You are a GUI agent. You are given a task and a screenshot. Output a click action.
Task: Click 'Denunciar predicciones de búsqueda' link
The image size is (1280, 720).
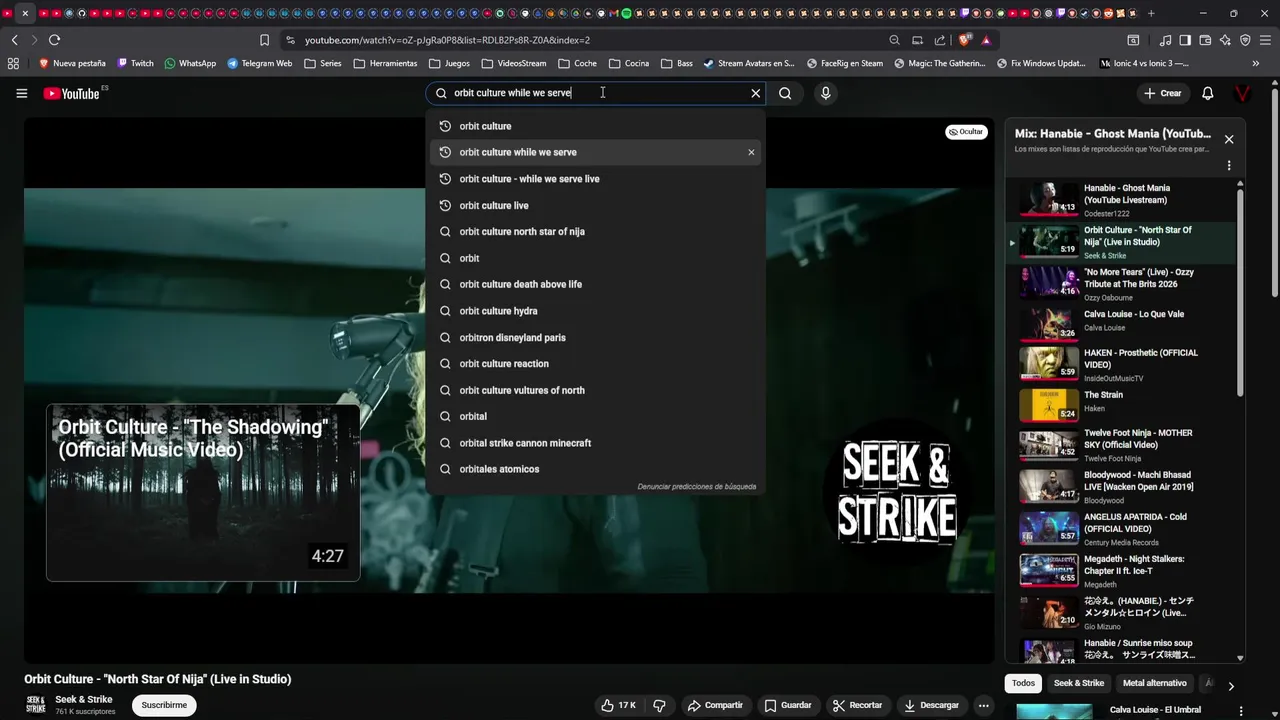tap(697, 487)
